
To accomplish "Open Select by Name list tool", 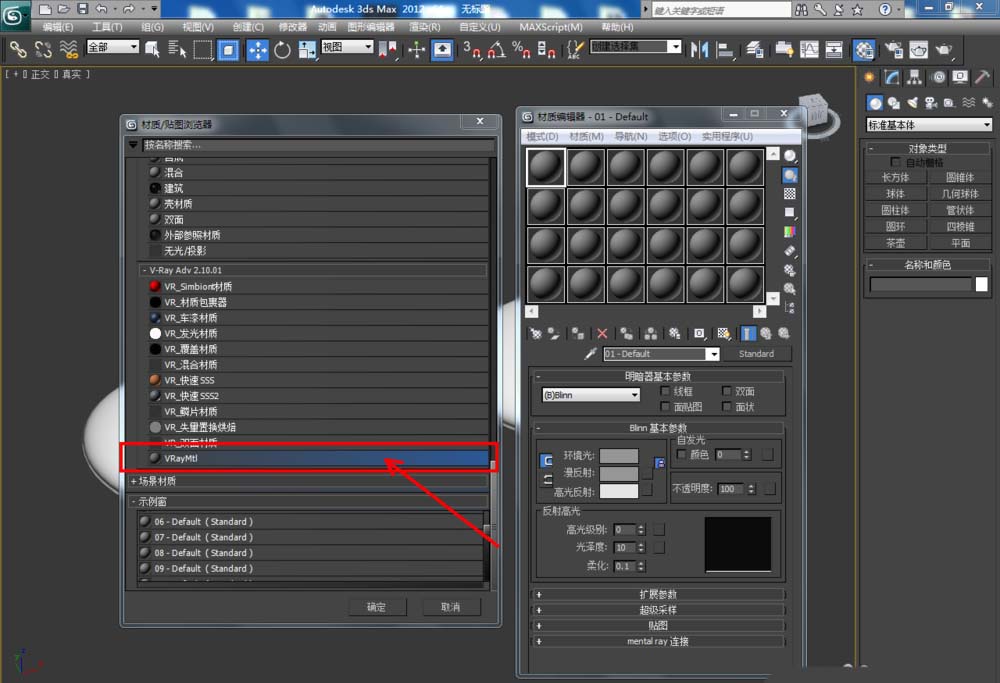I will click(177, 50).
